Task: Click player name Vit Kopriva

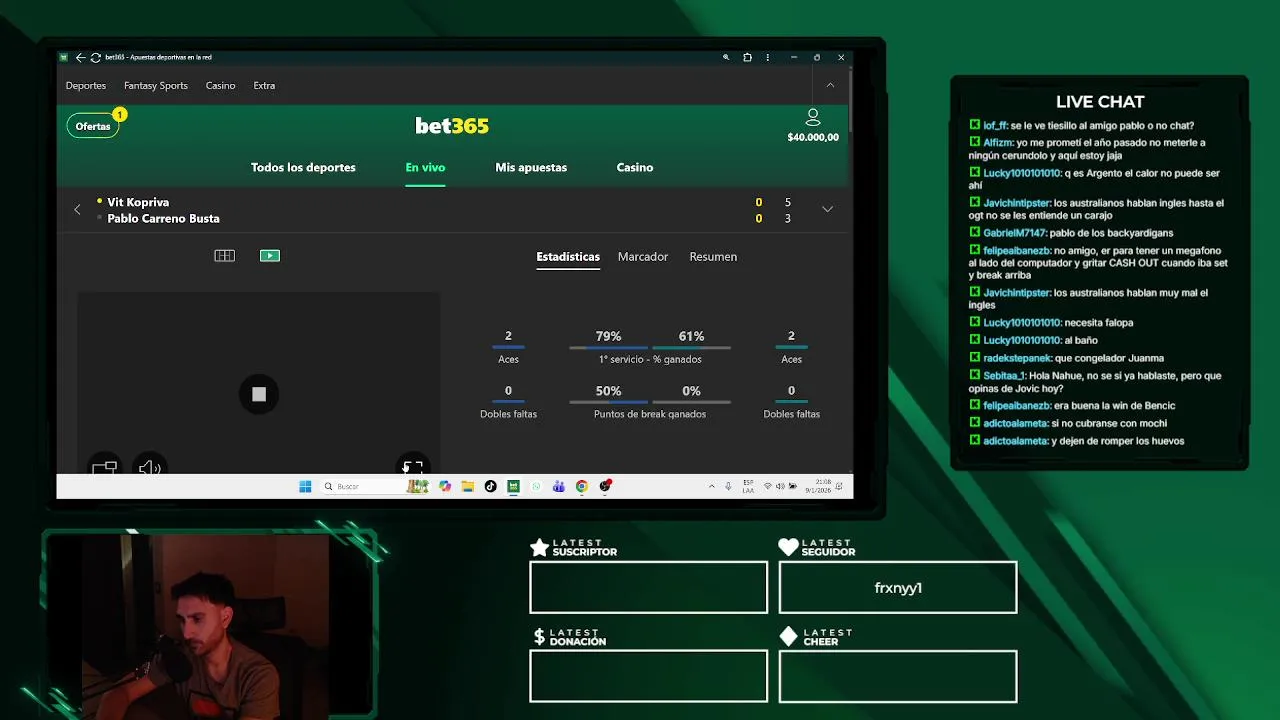Action: [138, 202]
